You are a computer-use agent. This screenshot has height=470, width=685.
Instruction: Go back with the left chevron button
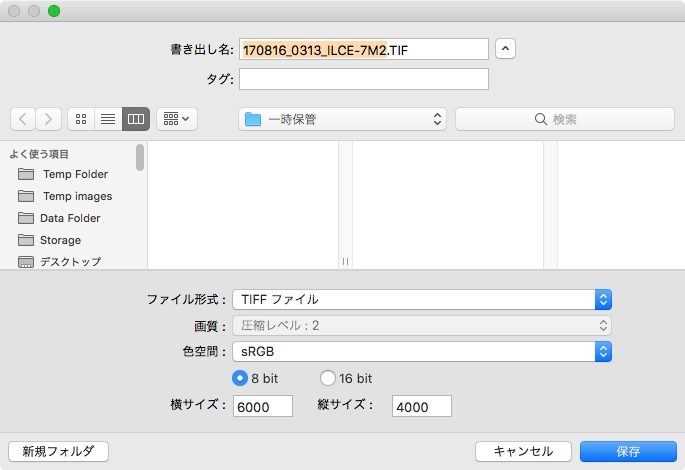(x=23, y=119)
